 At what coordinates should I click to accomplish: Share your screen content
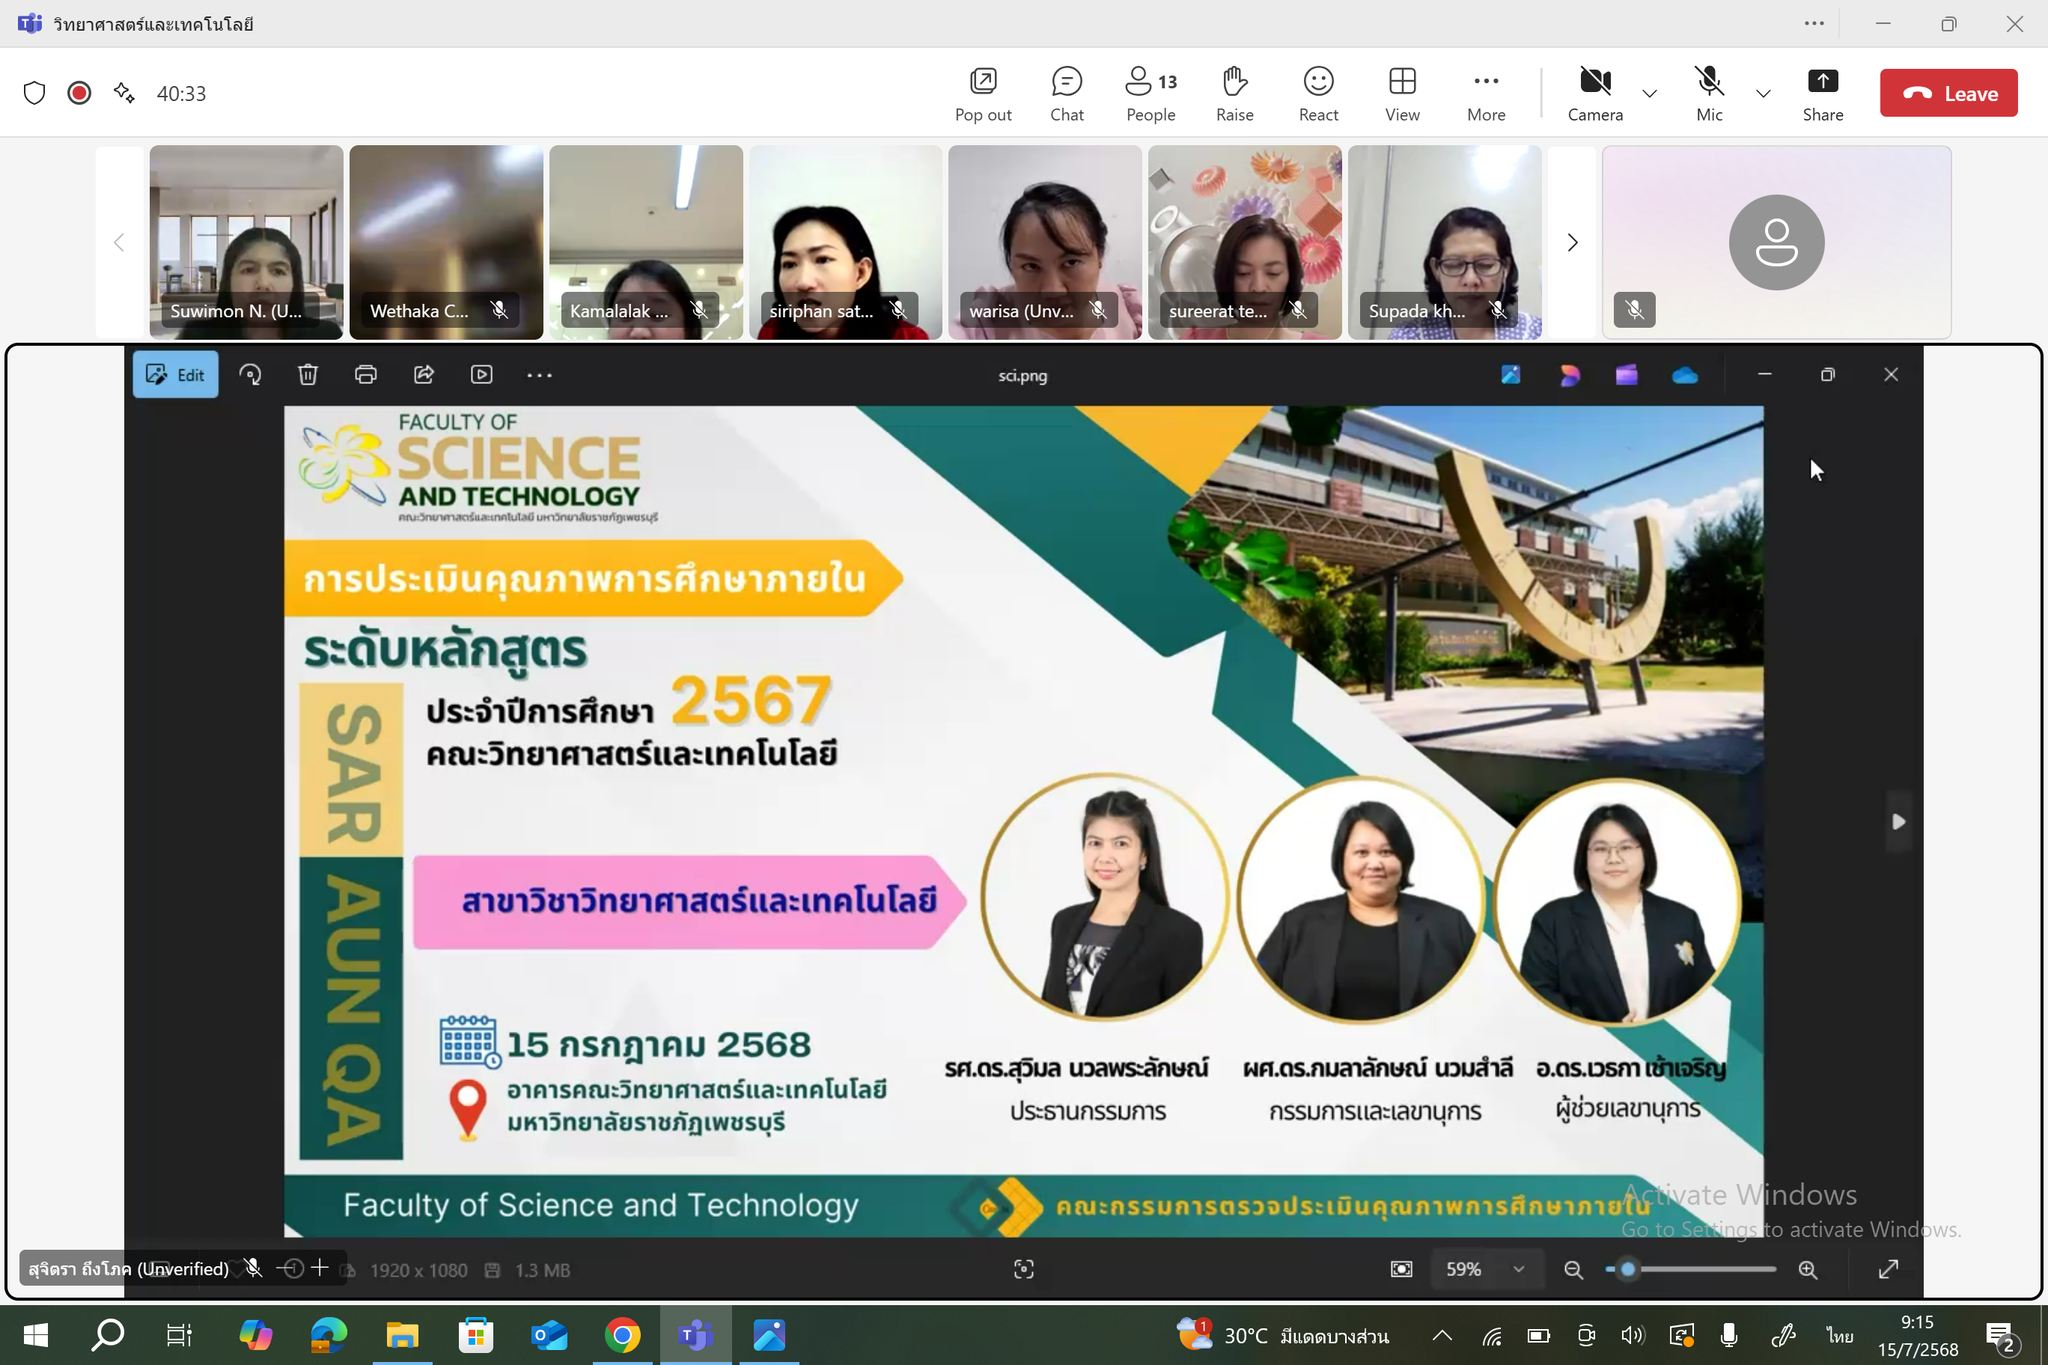point(1822,93)
